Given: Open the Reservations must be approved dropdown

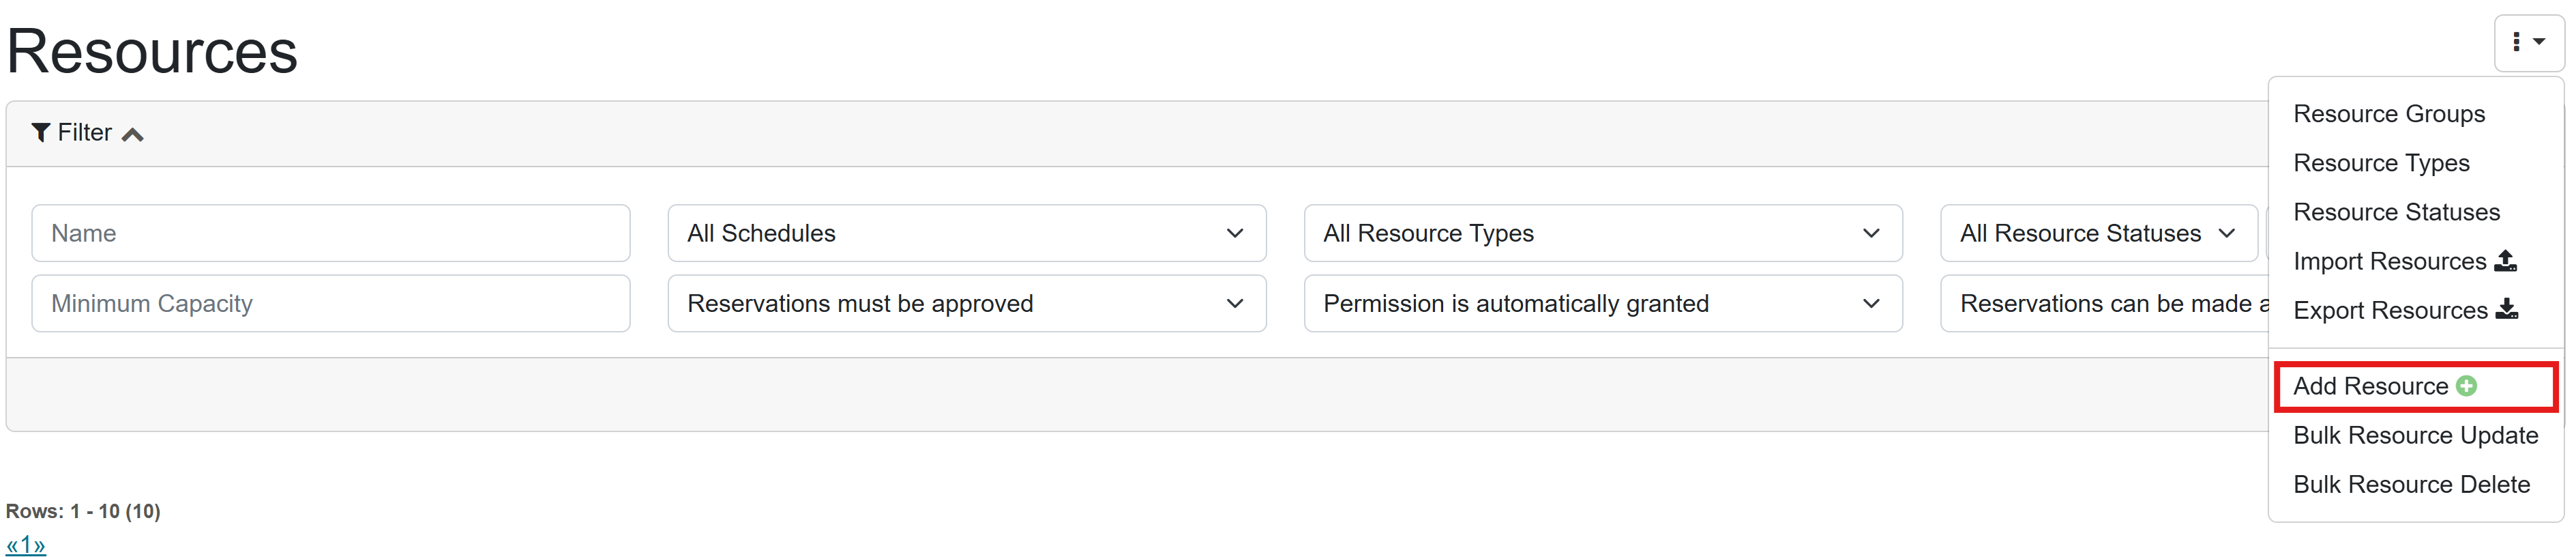Looking at the screenshot, I should (965, 303).
